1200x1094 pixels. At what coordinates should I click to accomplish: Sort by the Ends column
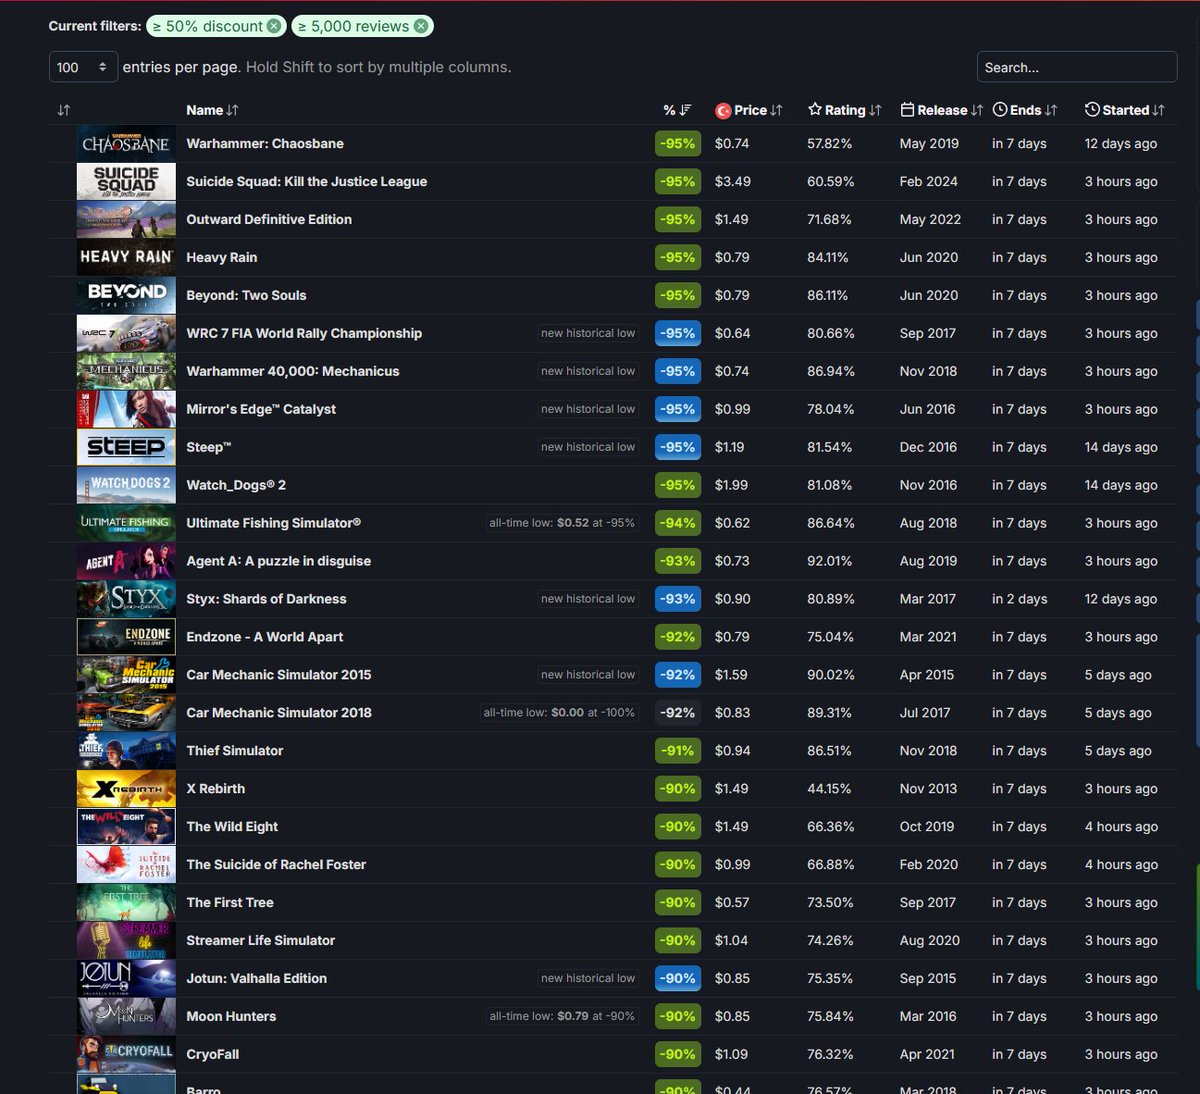click(1024, 110)
